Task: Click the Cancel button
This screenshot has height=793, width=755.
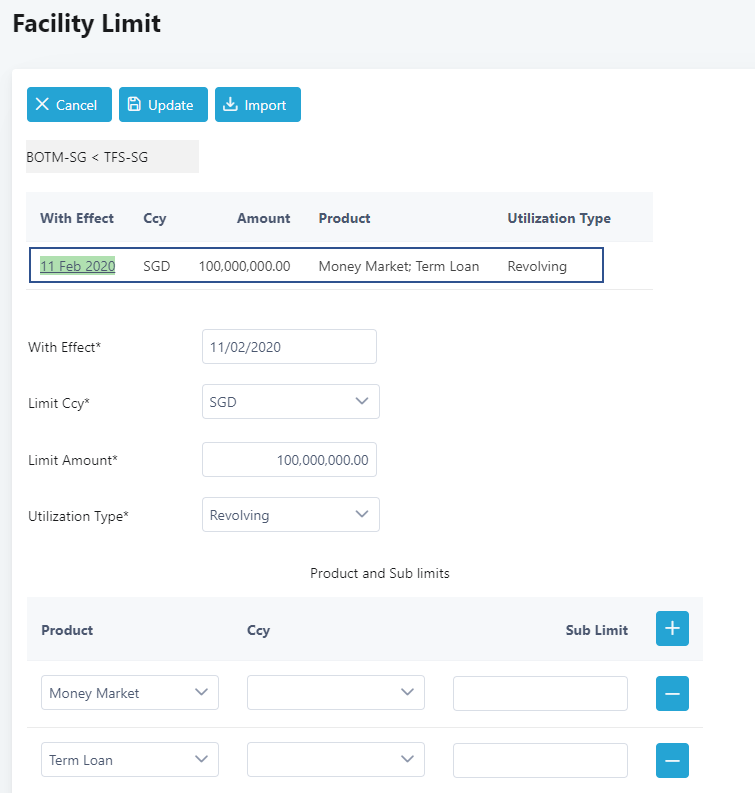Action: coord(69,105)
